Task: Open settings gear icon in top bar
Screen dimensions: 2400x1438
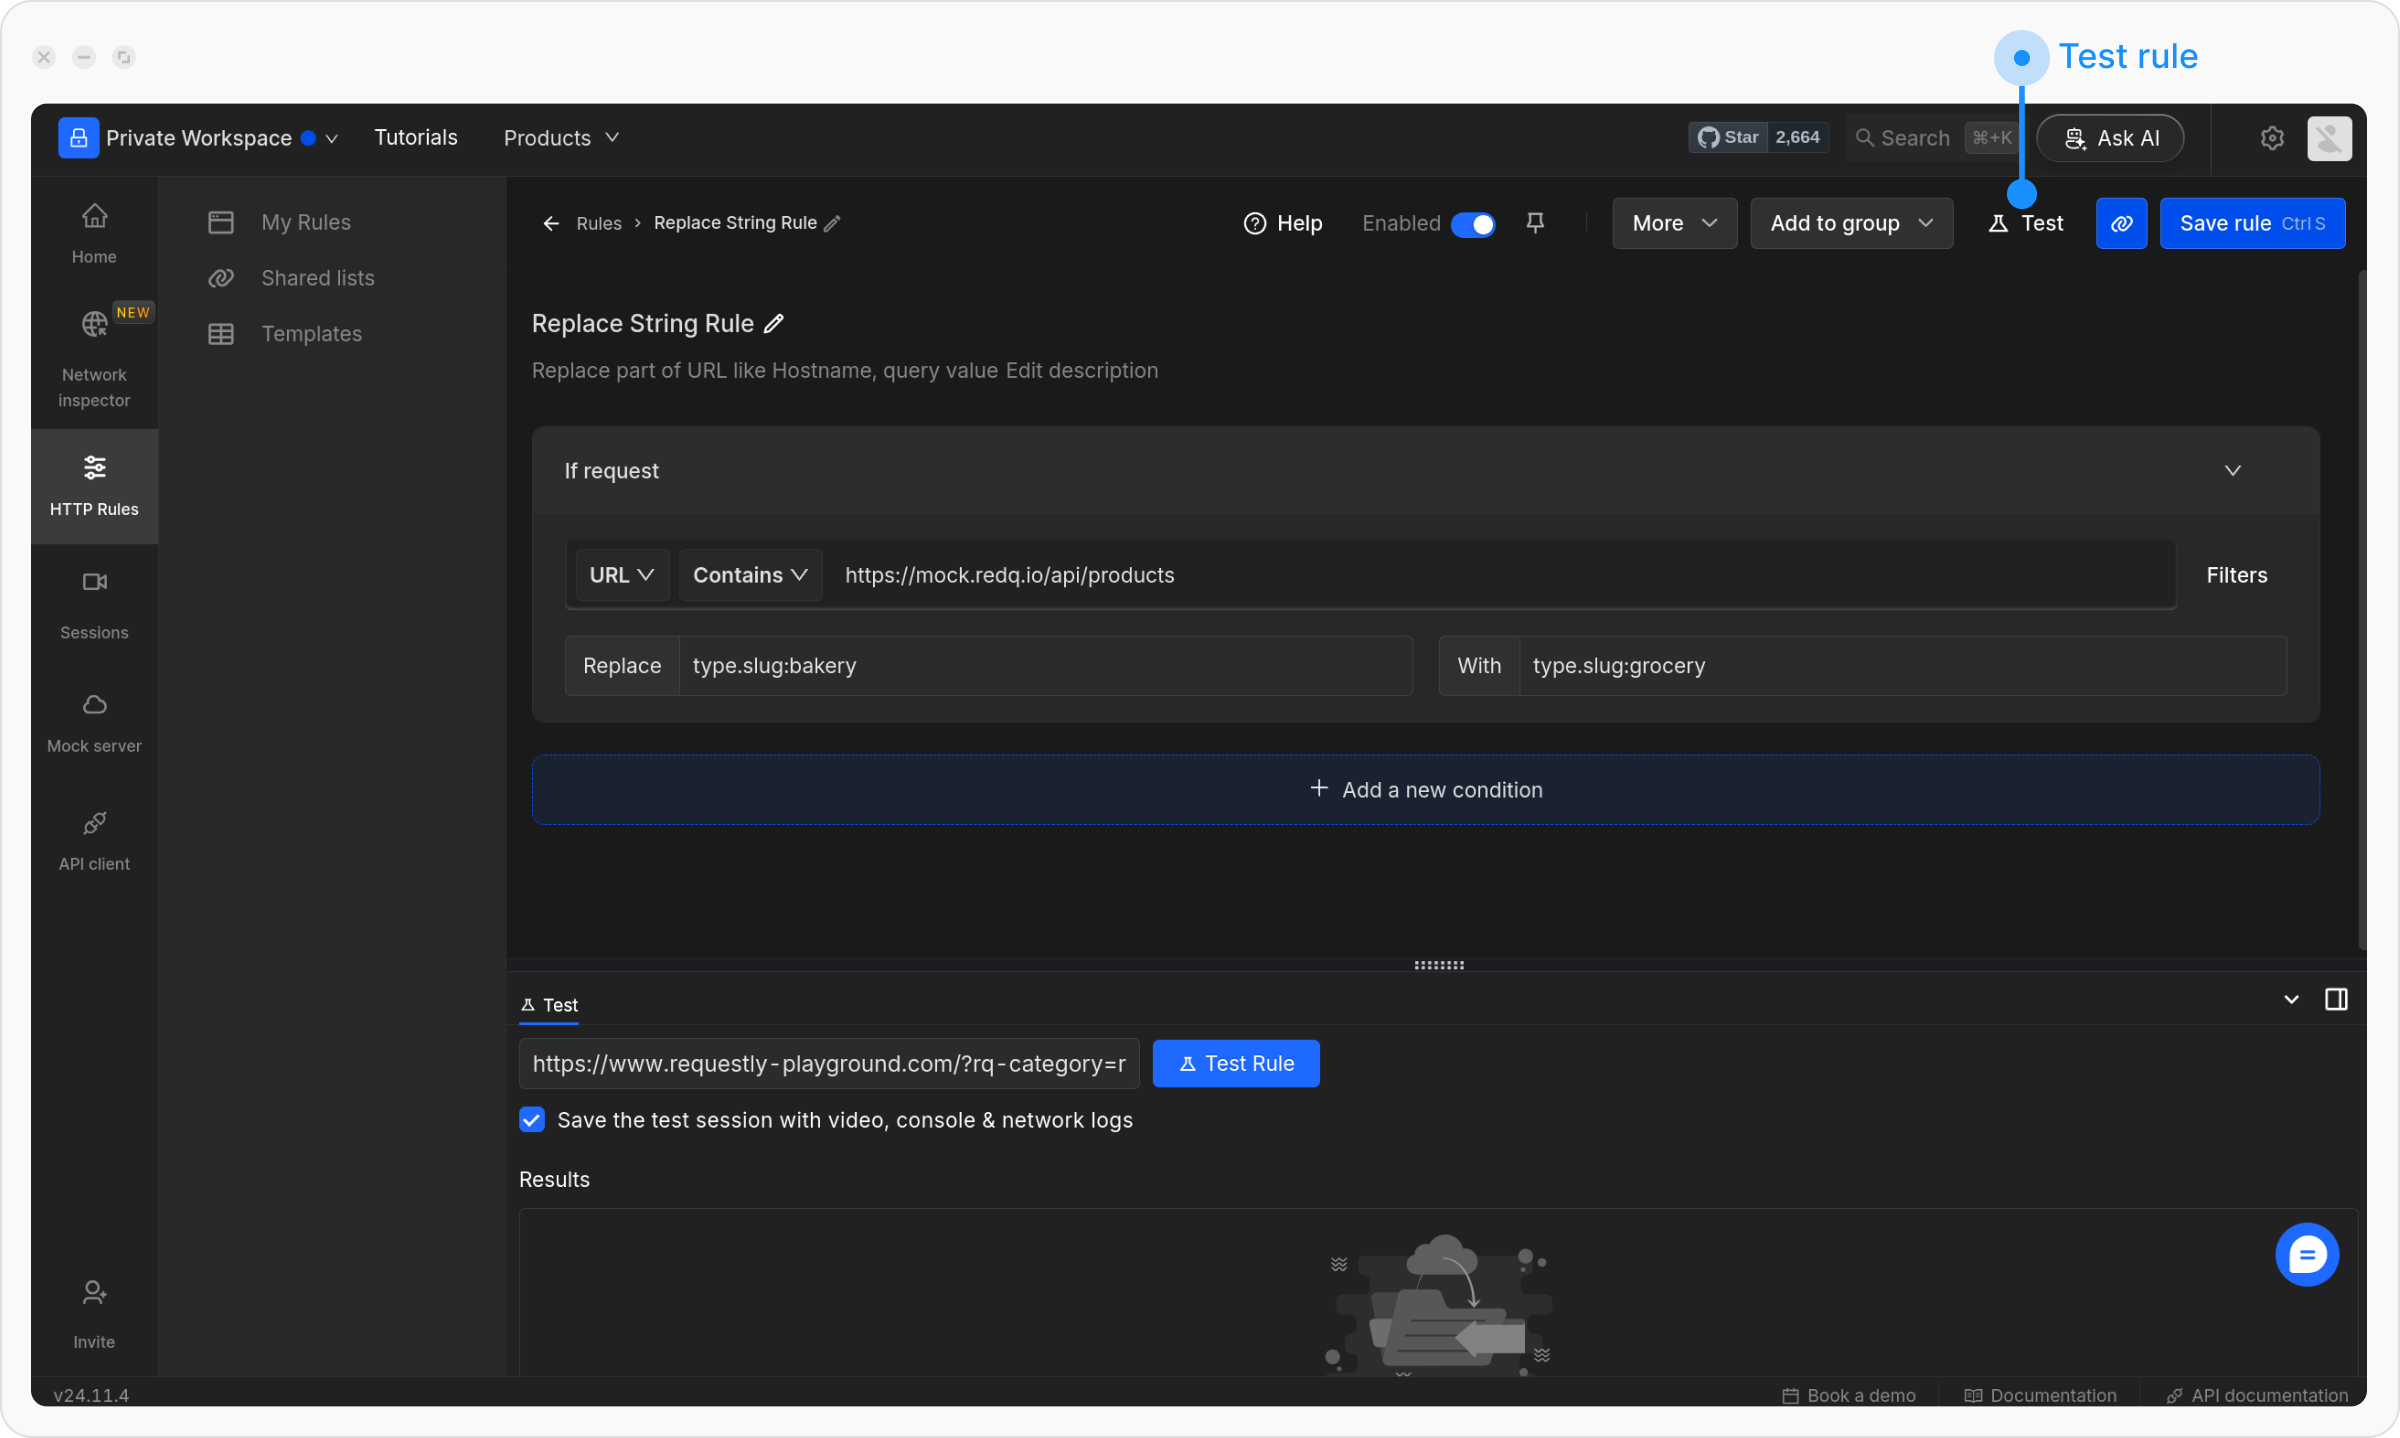Action: click(2272, 138)
